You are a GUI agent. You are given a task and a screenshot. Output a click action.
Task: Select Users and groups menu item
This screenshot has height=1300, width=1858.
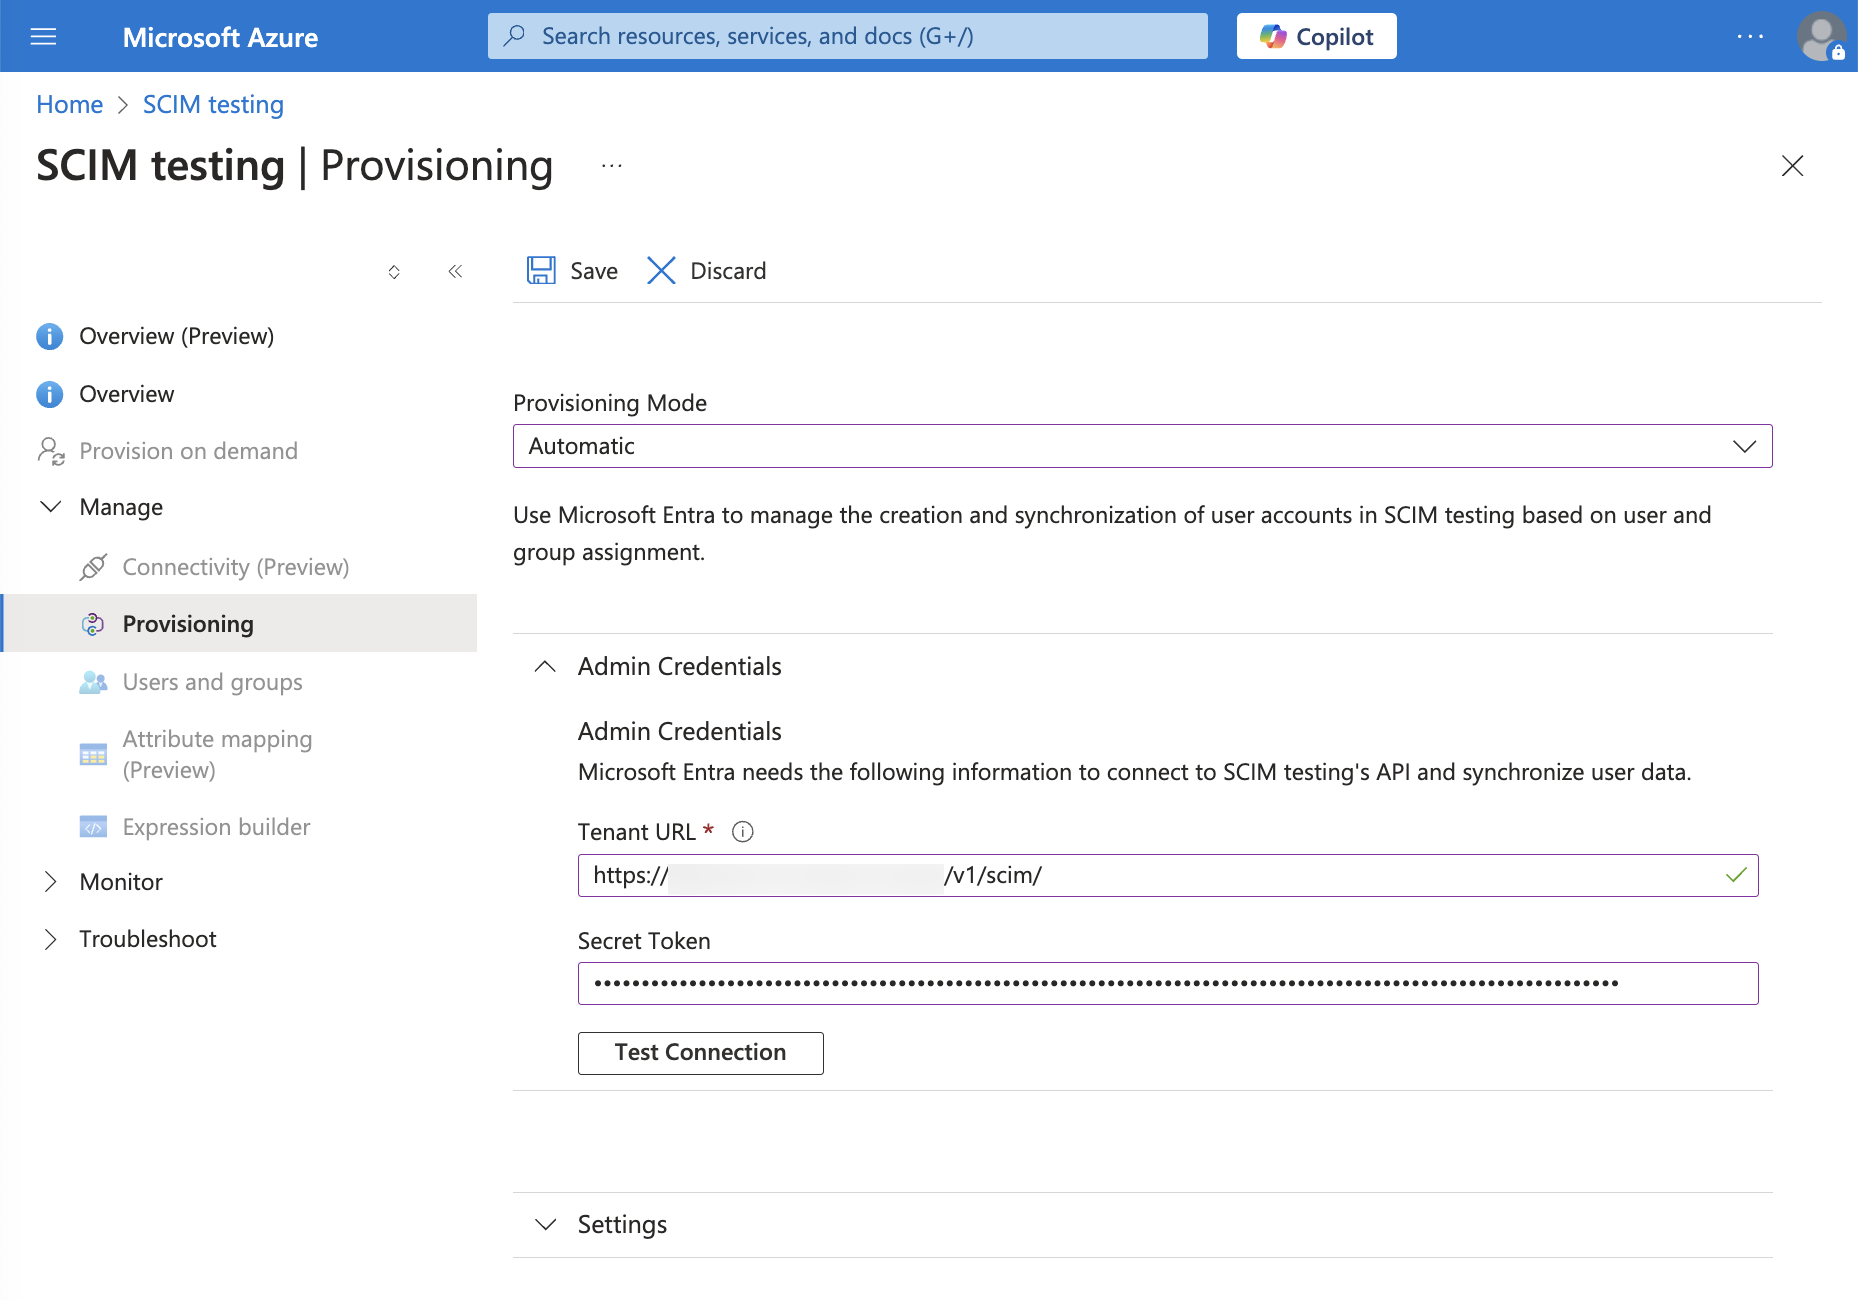tap(212, 682)
